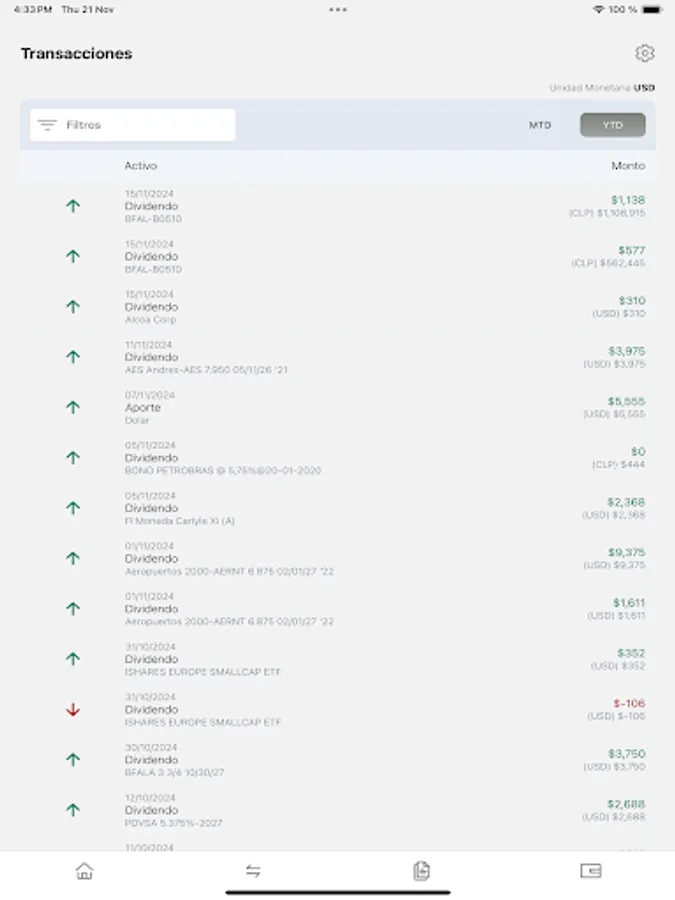Open the active transactions tab in bottom bar
This screenshot has height=900, width=675.
pyautogui.click(x=422, y=871)
